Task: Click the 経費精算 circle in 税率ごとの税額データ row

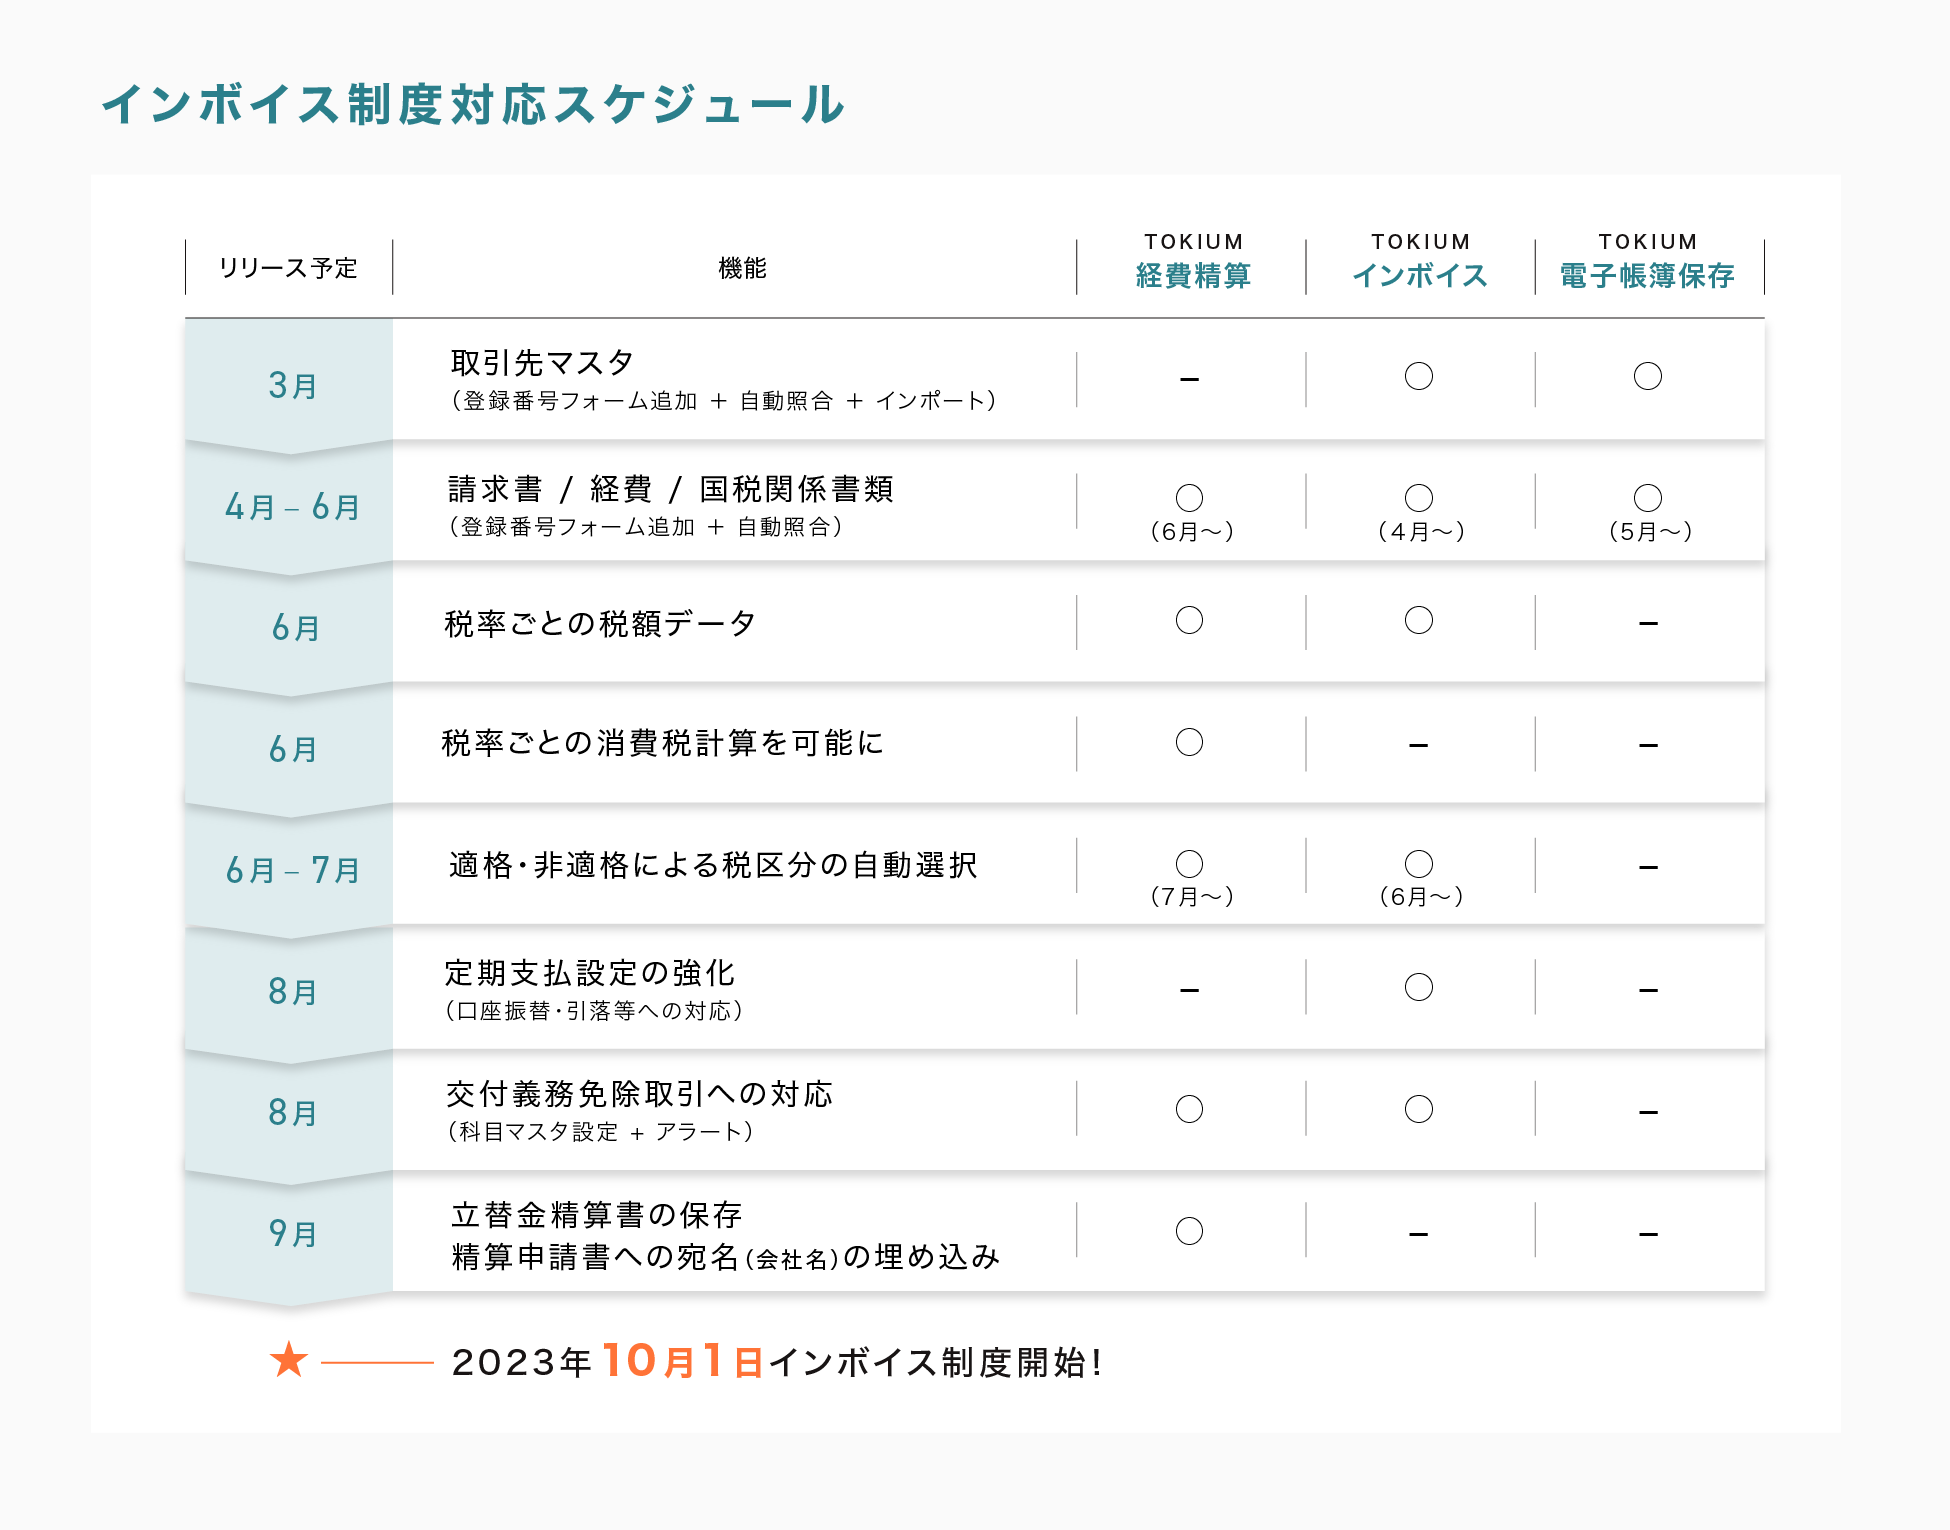Action: [x=1189, y=620]
